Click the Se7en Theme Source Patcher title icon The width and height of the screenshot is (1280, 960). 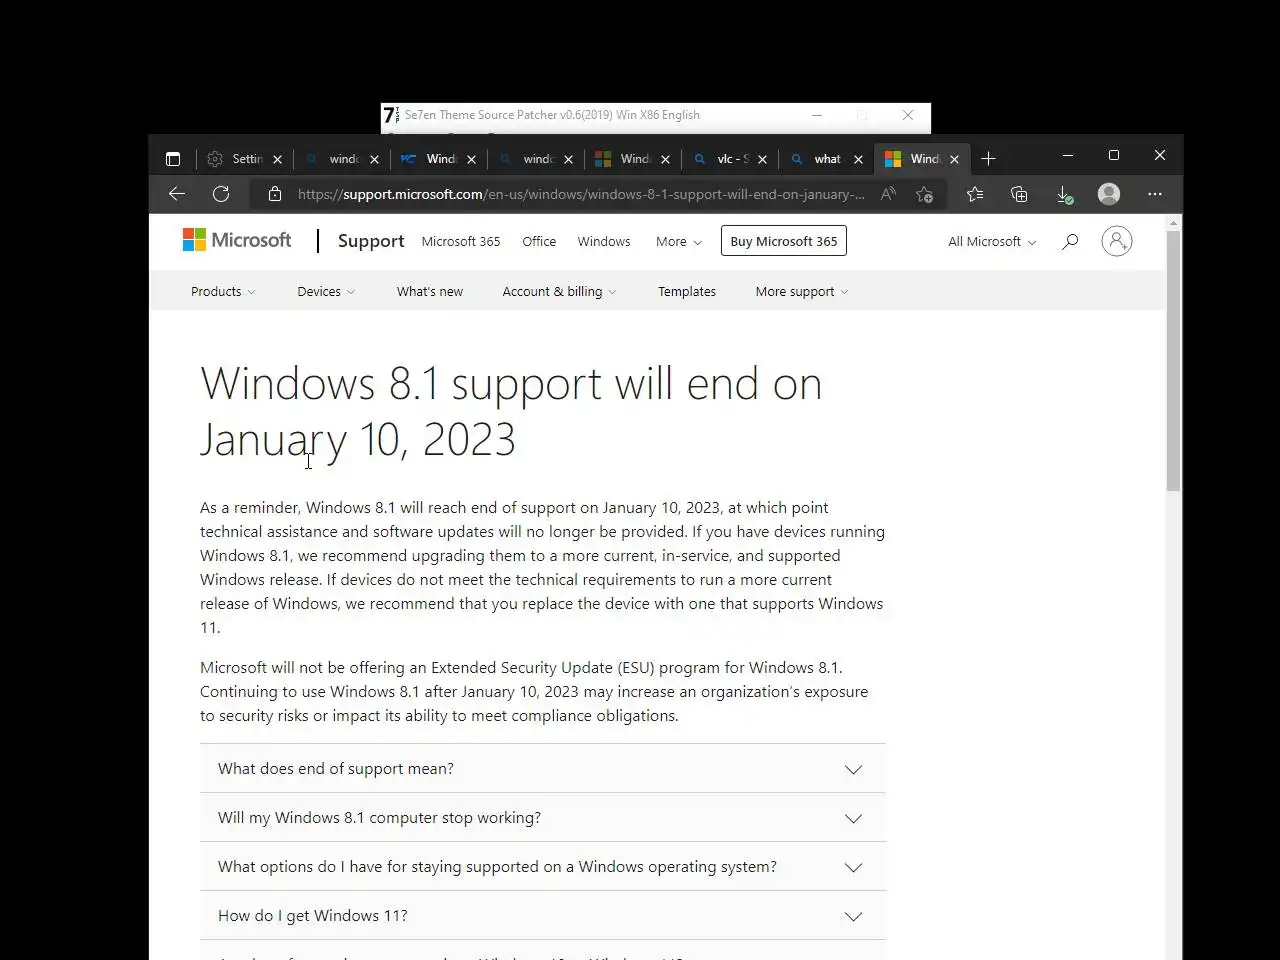pyautogui.click(x=391, y=115)
